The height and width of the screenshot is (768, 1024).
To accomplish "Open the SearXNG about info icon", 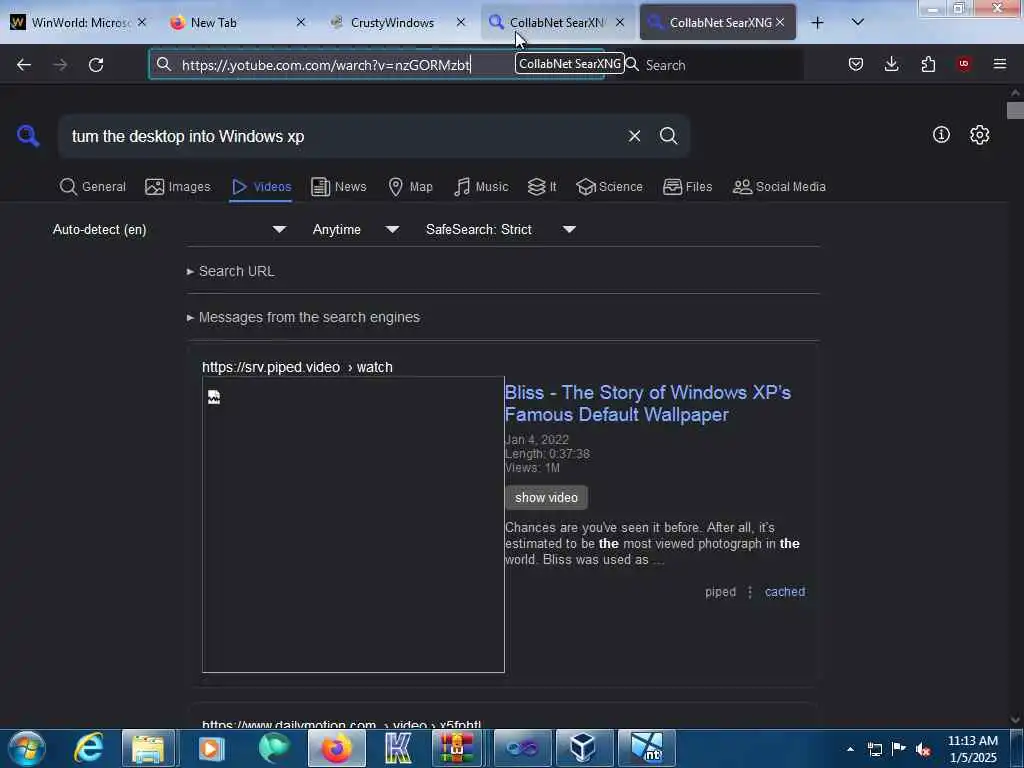I will 941,135.
